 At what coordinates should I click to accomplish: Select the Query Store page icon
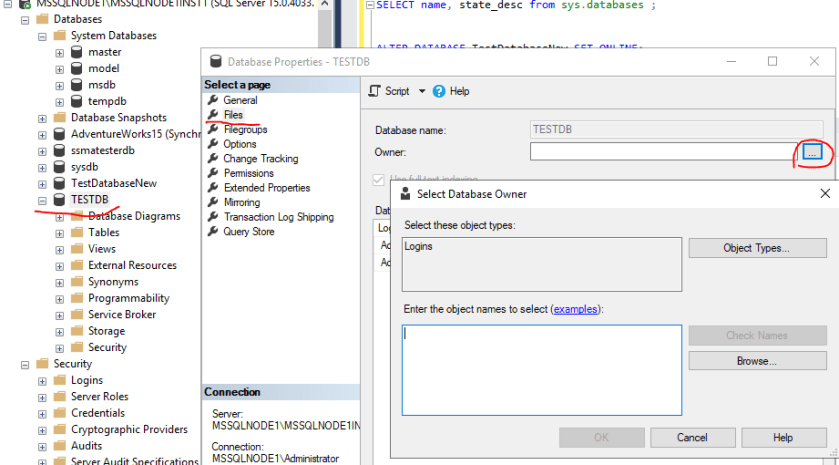[212, 232]
